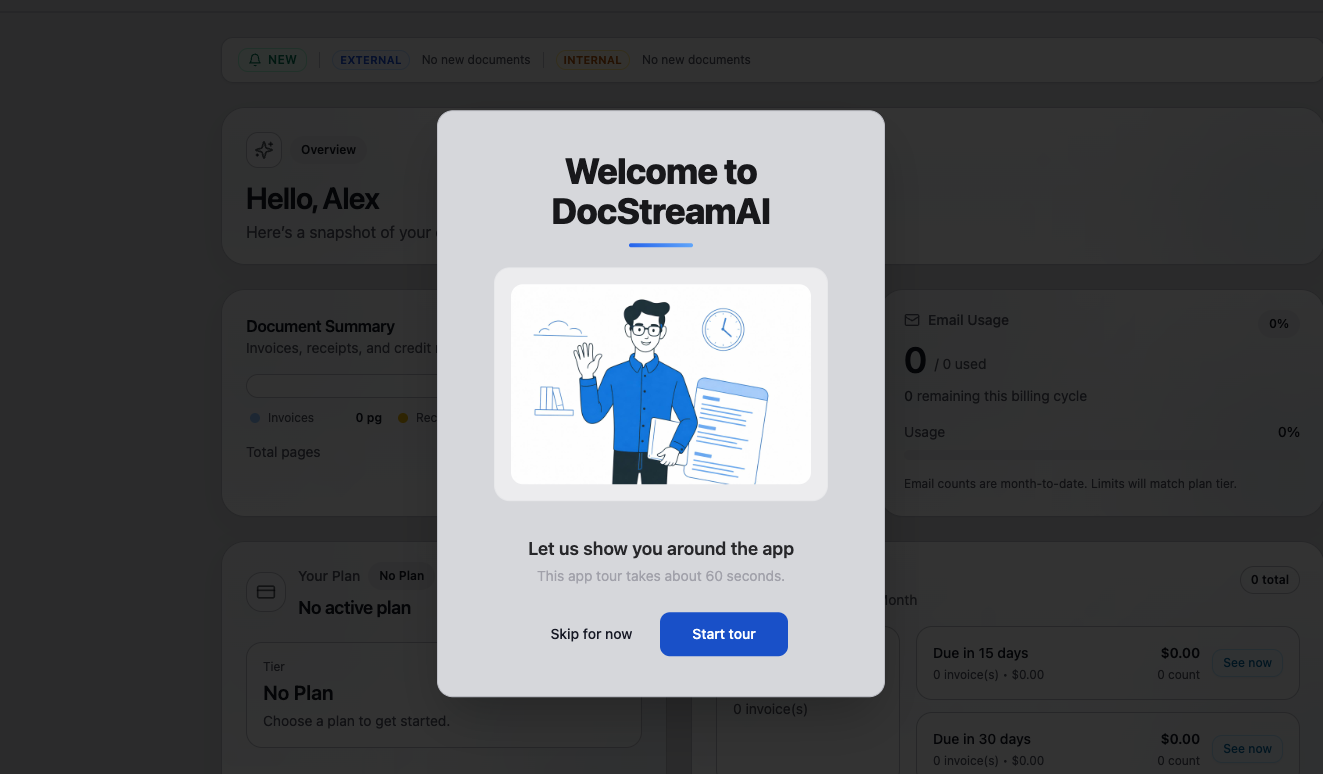
Task: Click the credit card icon beside Your Plan
Action: [x=266, y=592]
